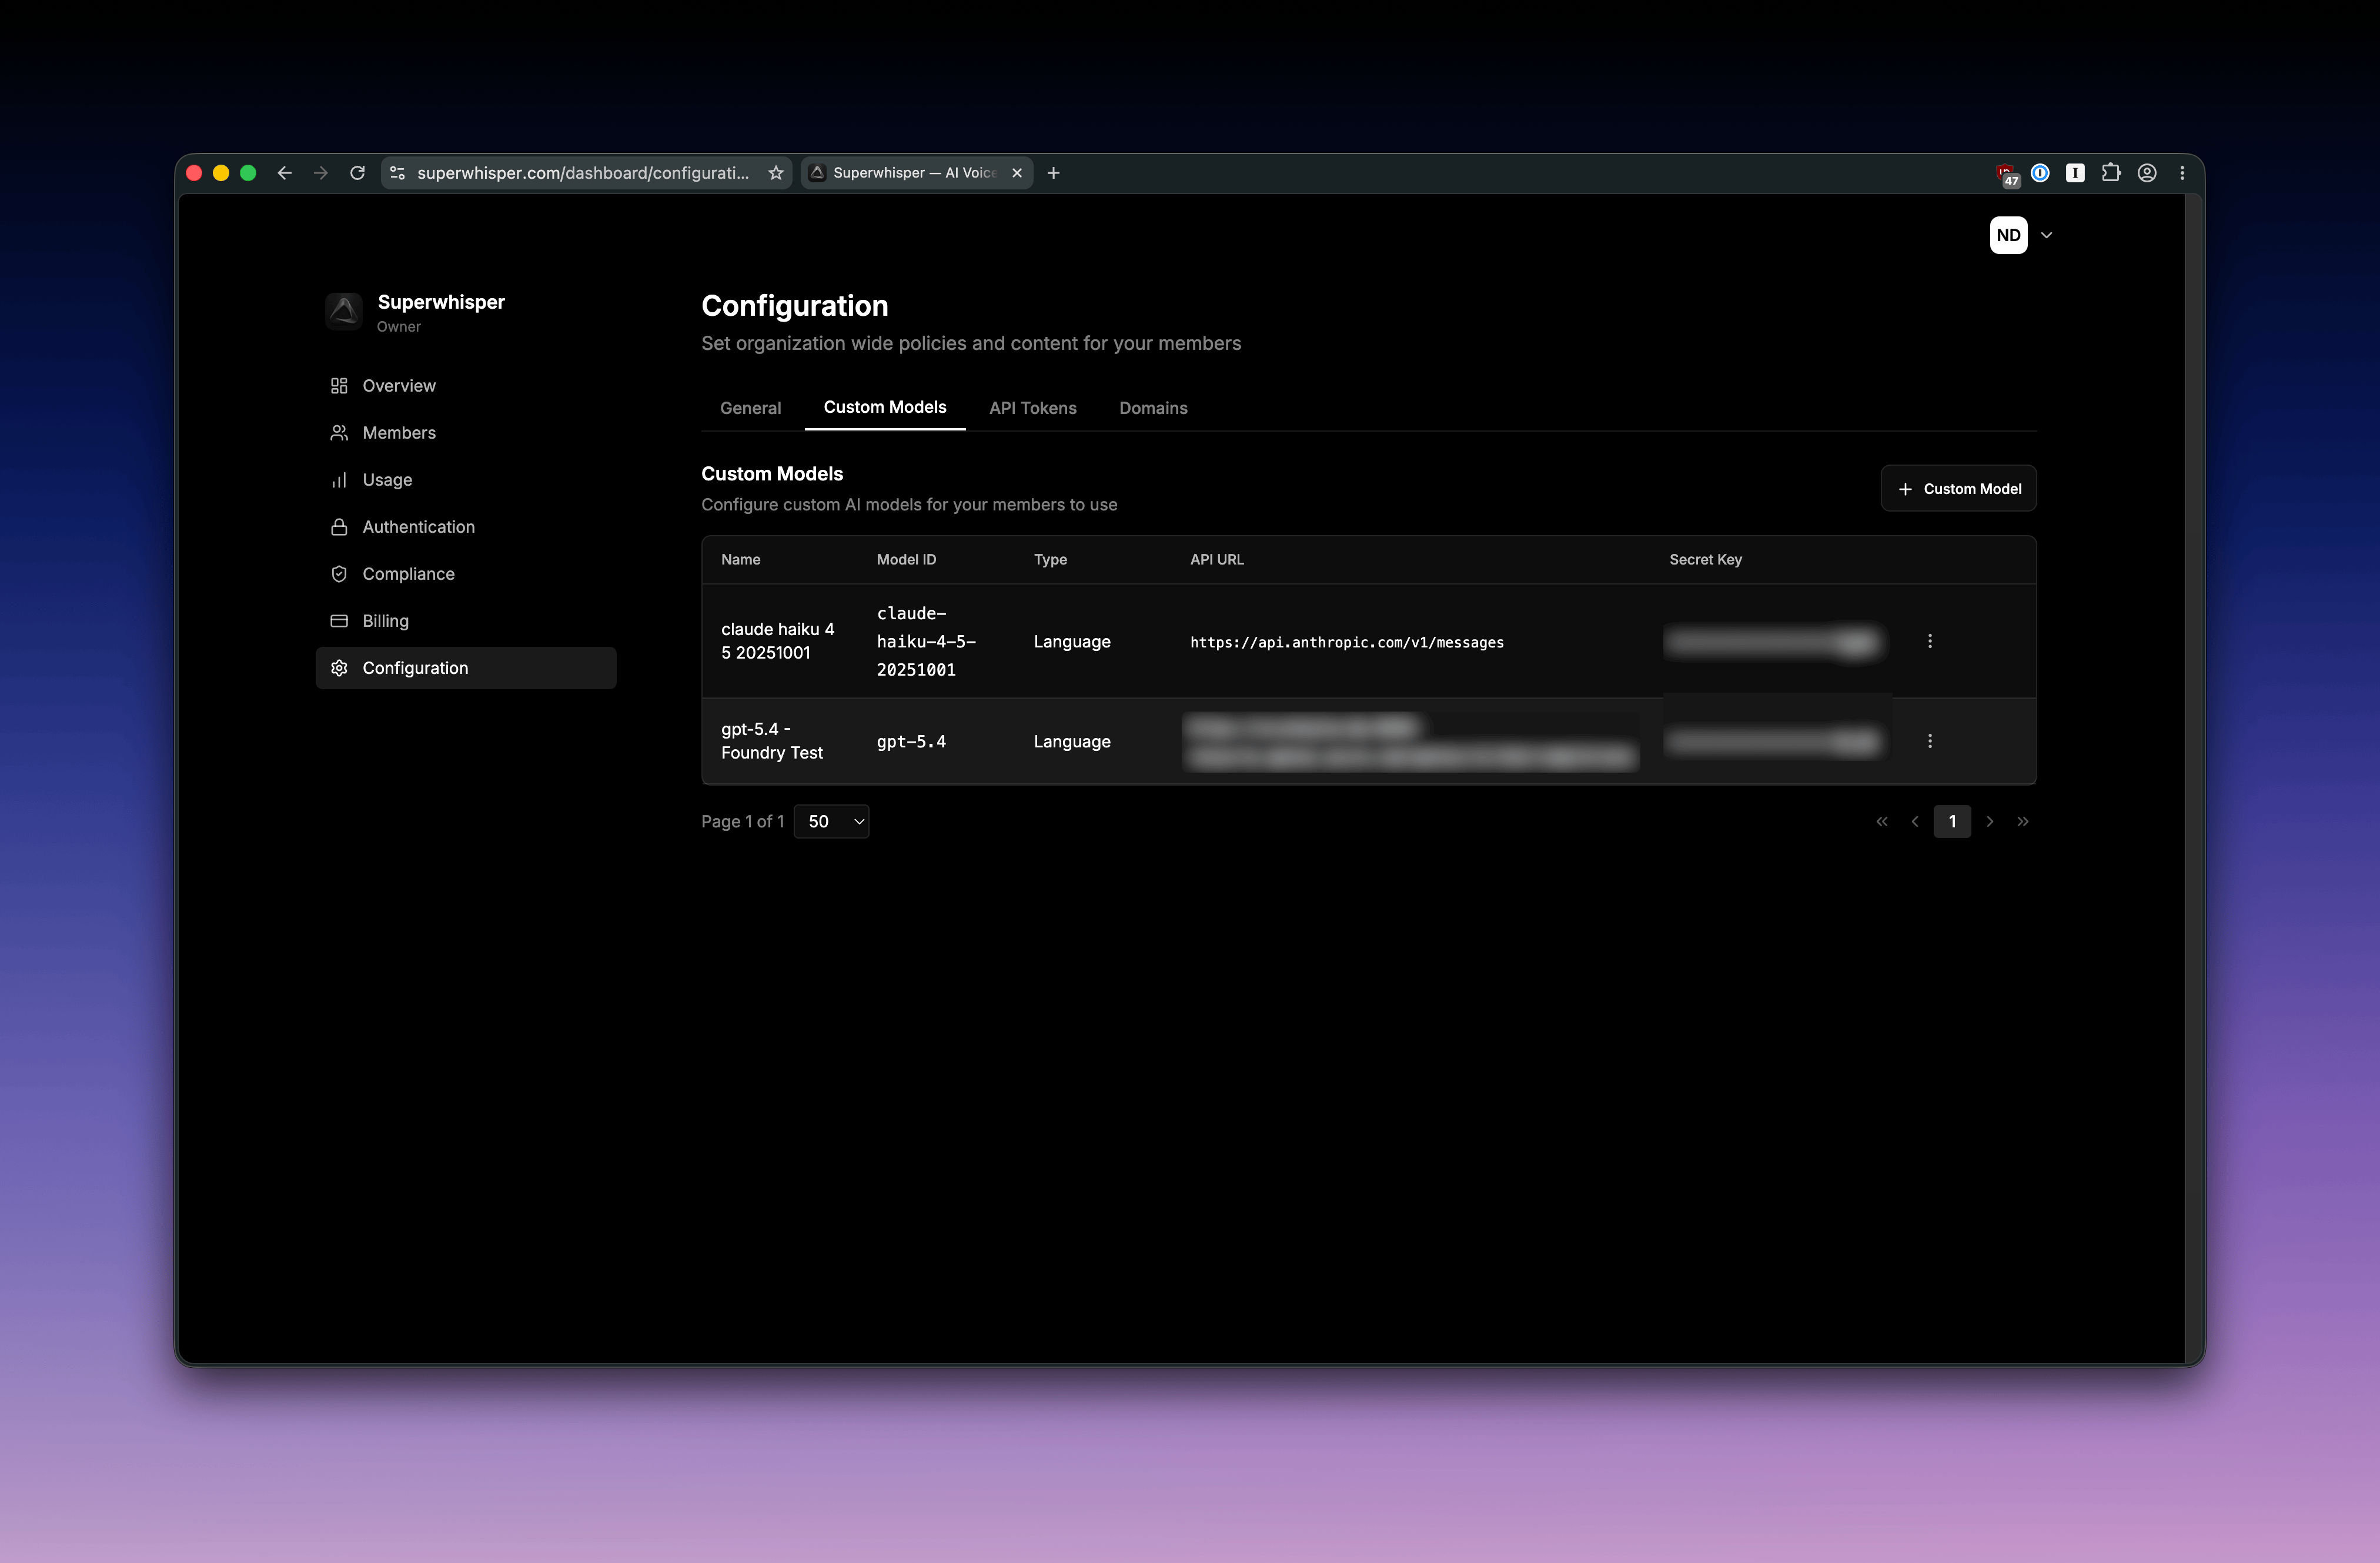Click the "Page 1 of 1" label
This screenshot has width=2380, height=1563.
pos(742,821)
